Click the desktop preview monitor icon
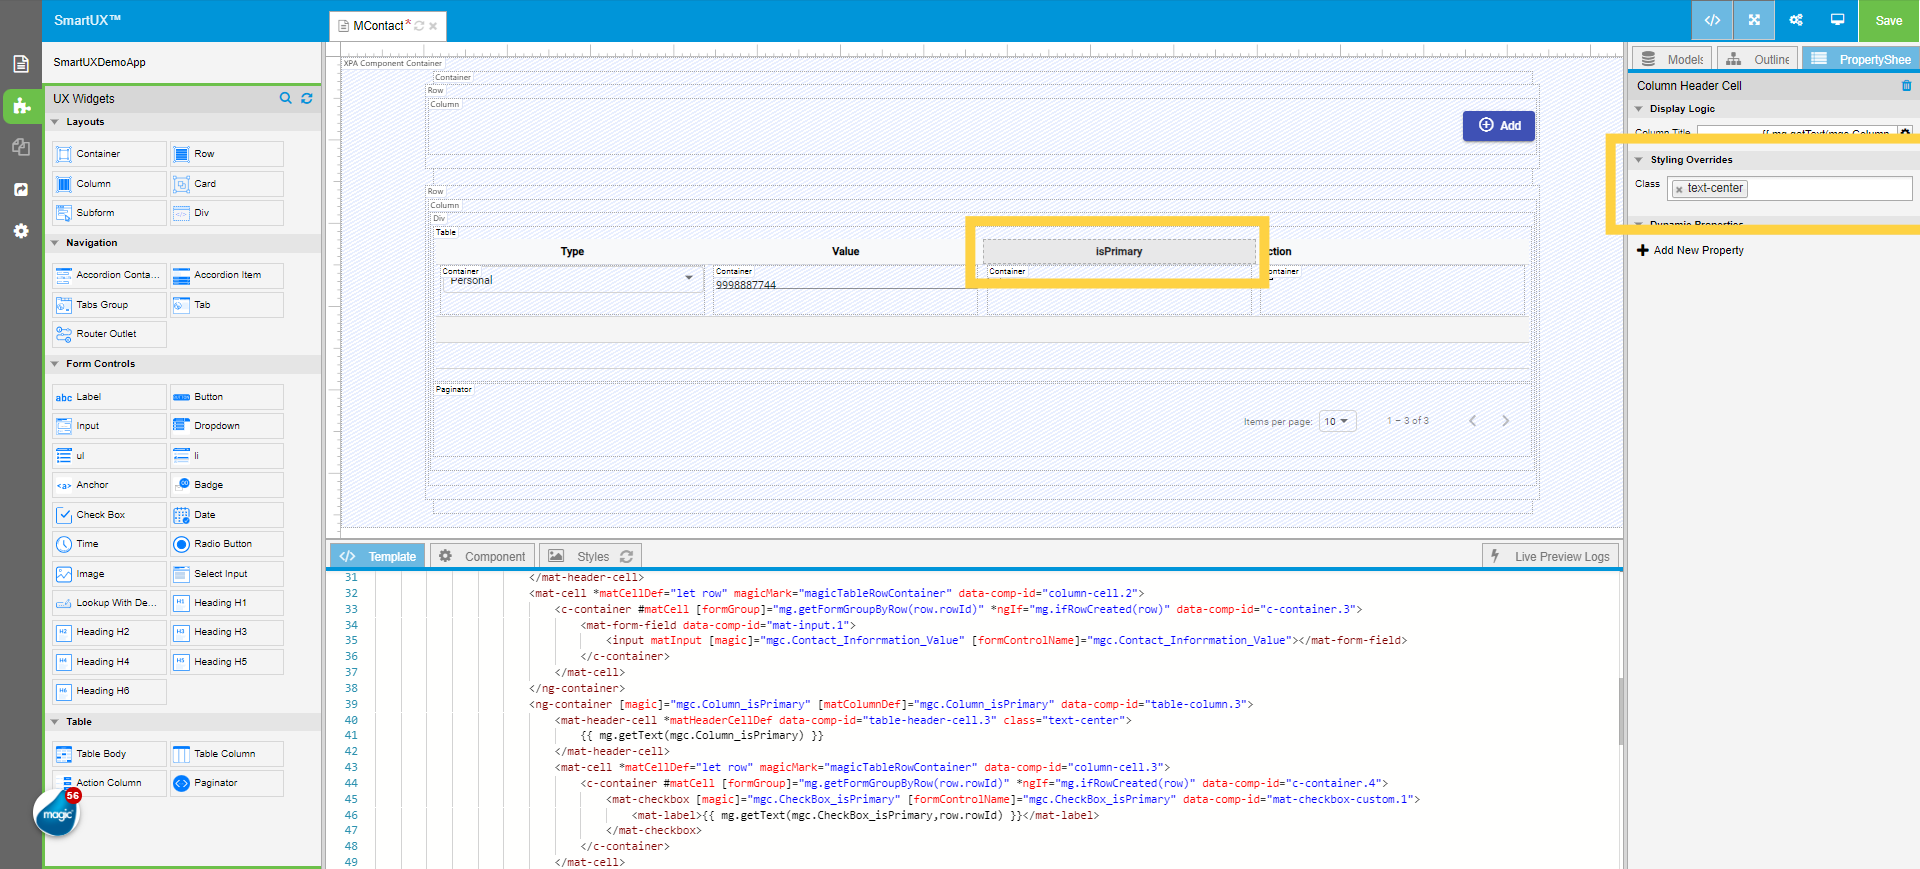This screenshot has width=1920, height=869. point(1837,20)
